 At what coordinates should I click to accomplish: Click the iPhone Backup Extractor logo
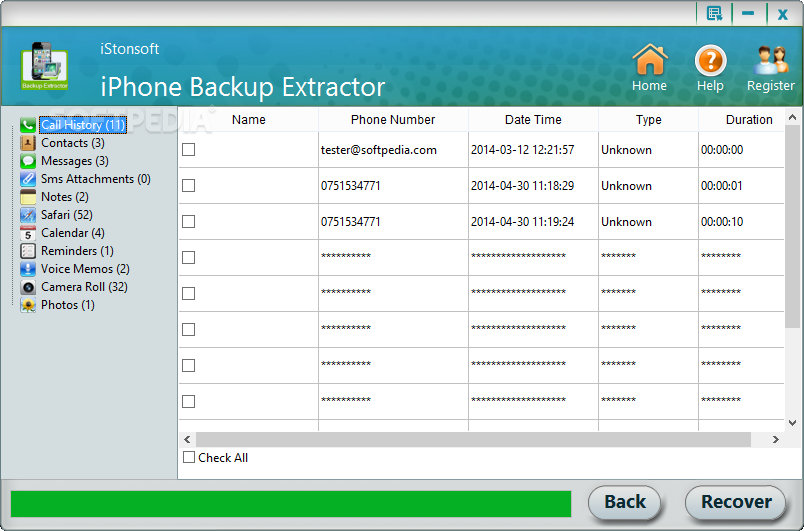point(45,66)
